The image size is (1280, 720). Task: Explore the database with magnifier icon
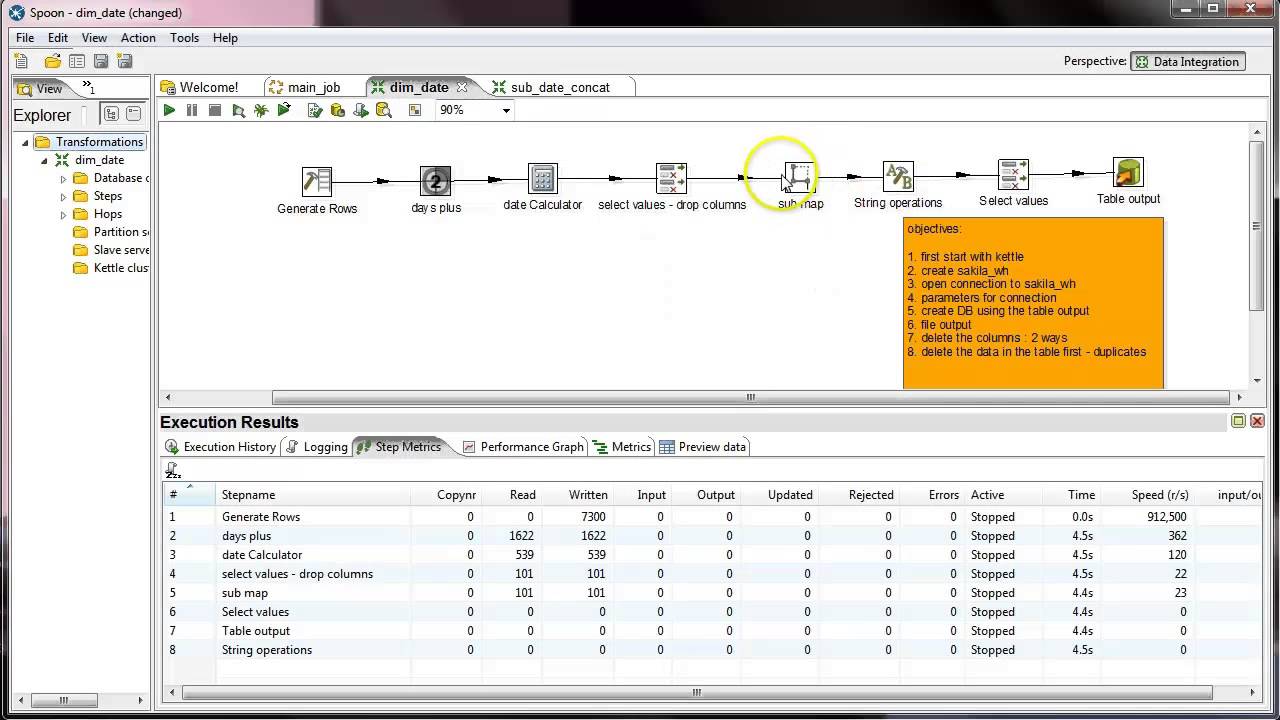click(384, 110)
